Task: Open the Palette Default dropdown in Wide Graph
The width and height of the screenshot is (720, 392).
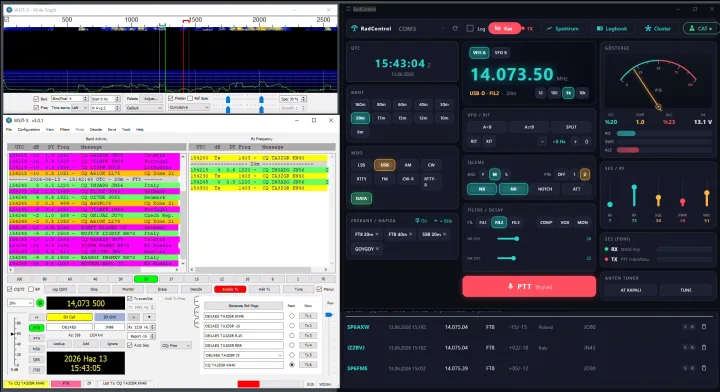Action: pyautogui.click(x=144, y=108)
